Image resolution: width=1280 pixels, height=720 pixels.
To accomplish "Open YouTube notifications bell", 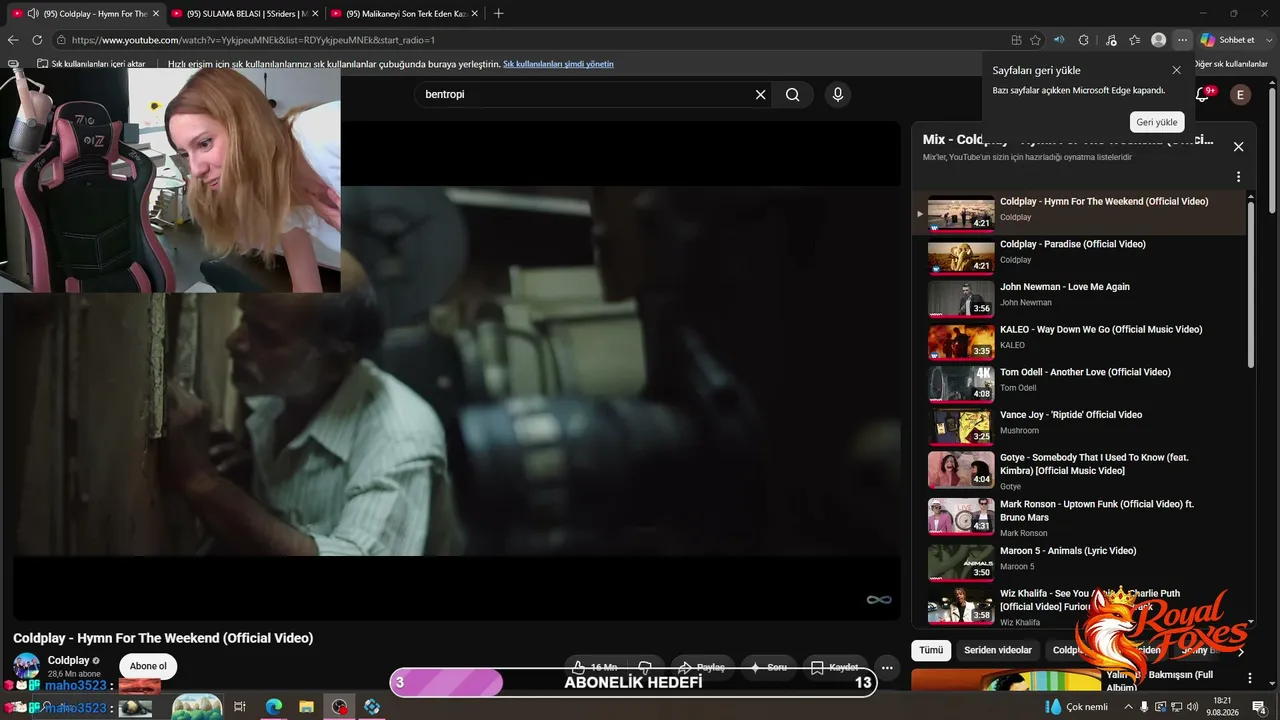I will tap(1203, 94).
